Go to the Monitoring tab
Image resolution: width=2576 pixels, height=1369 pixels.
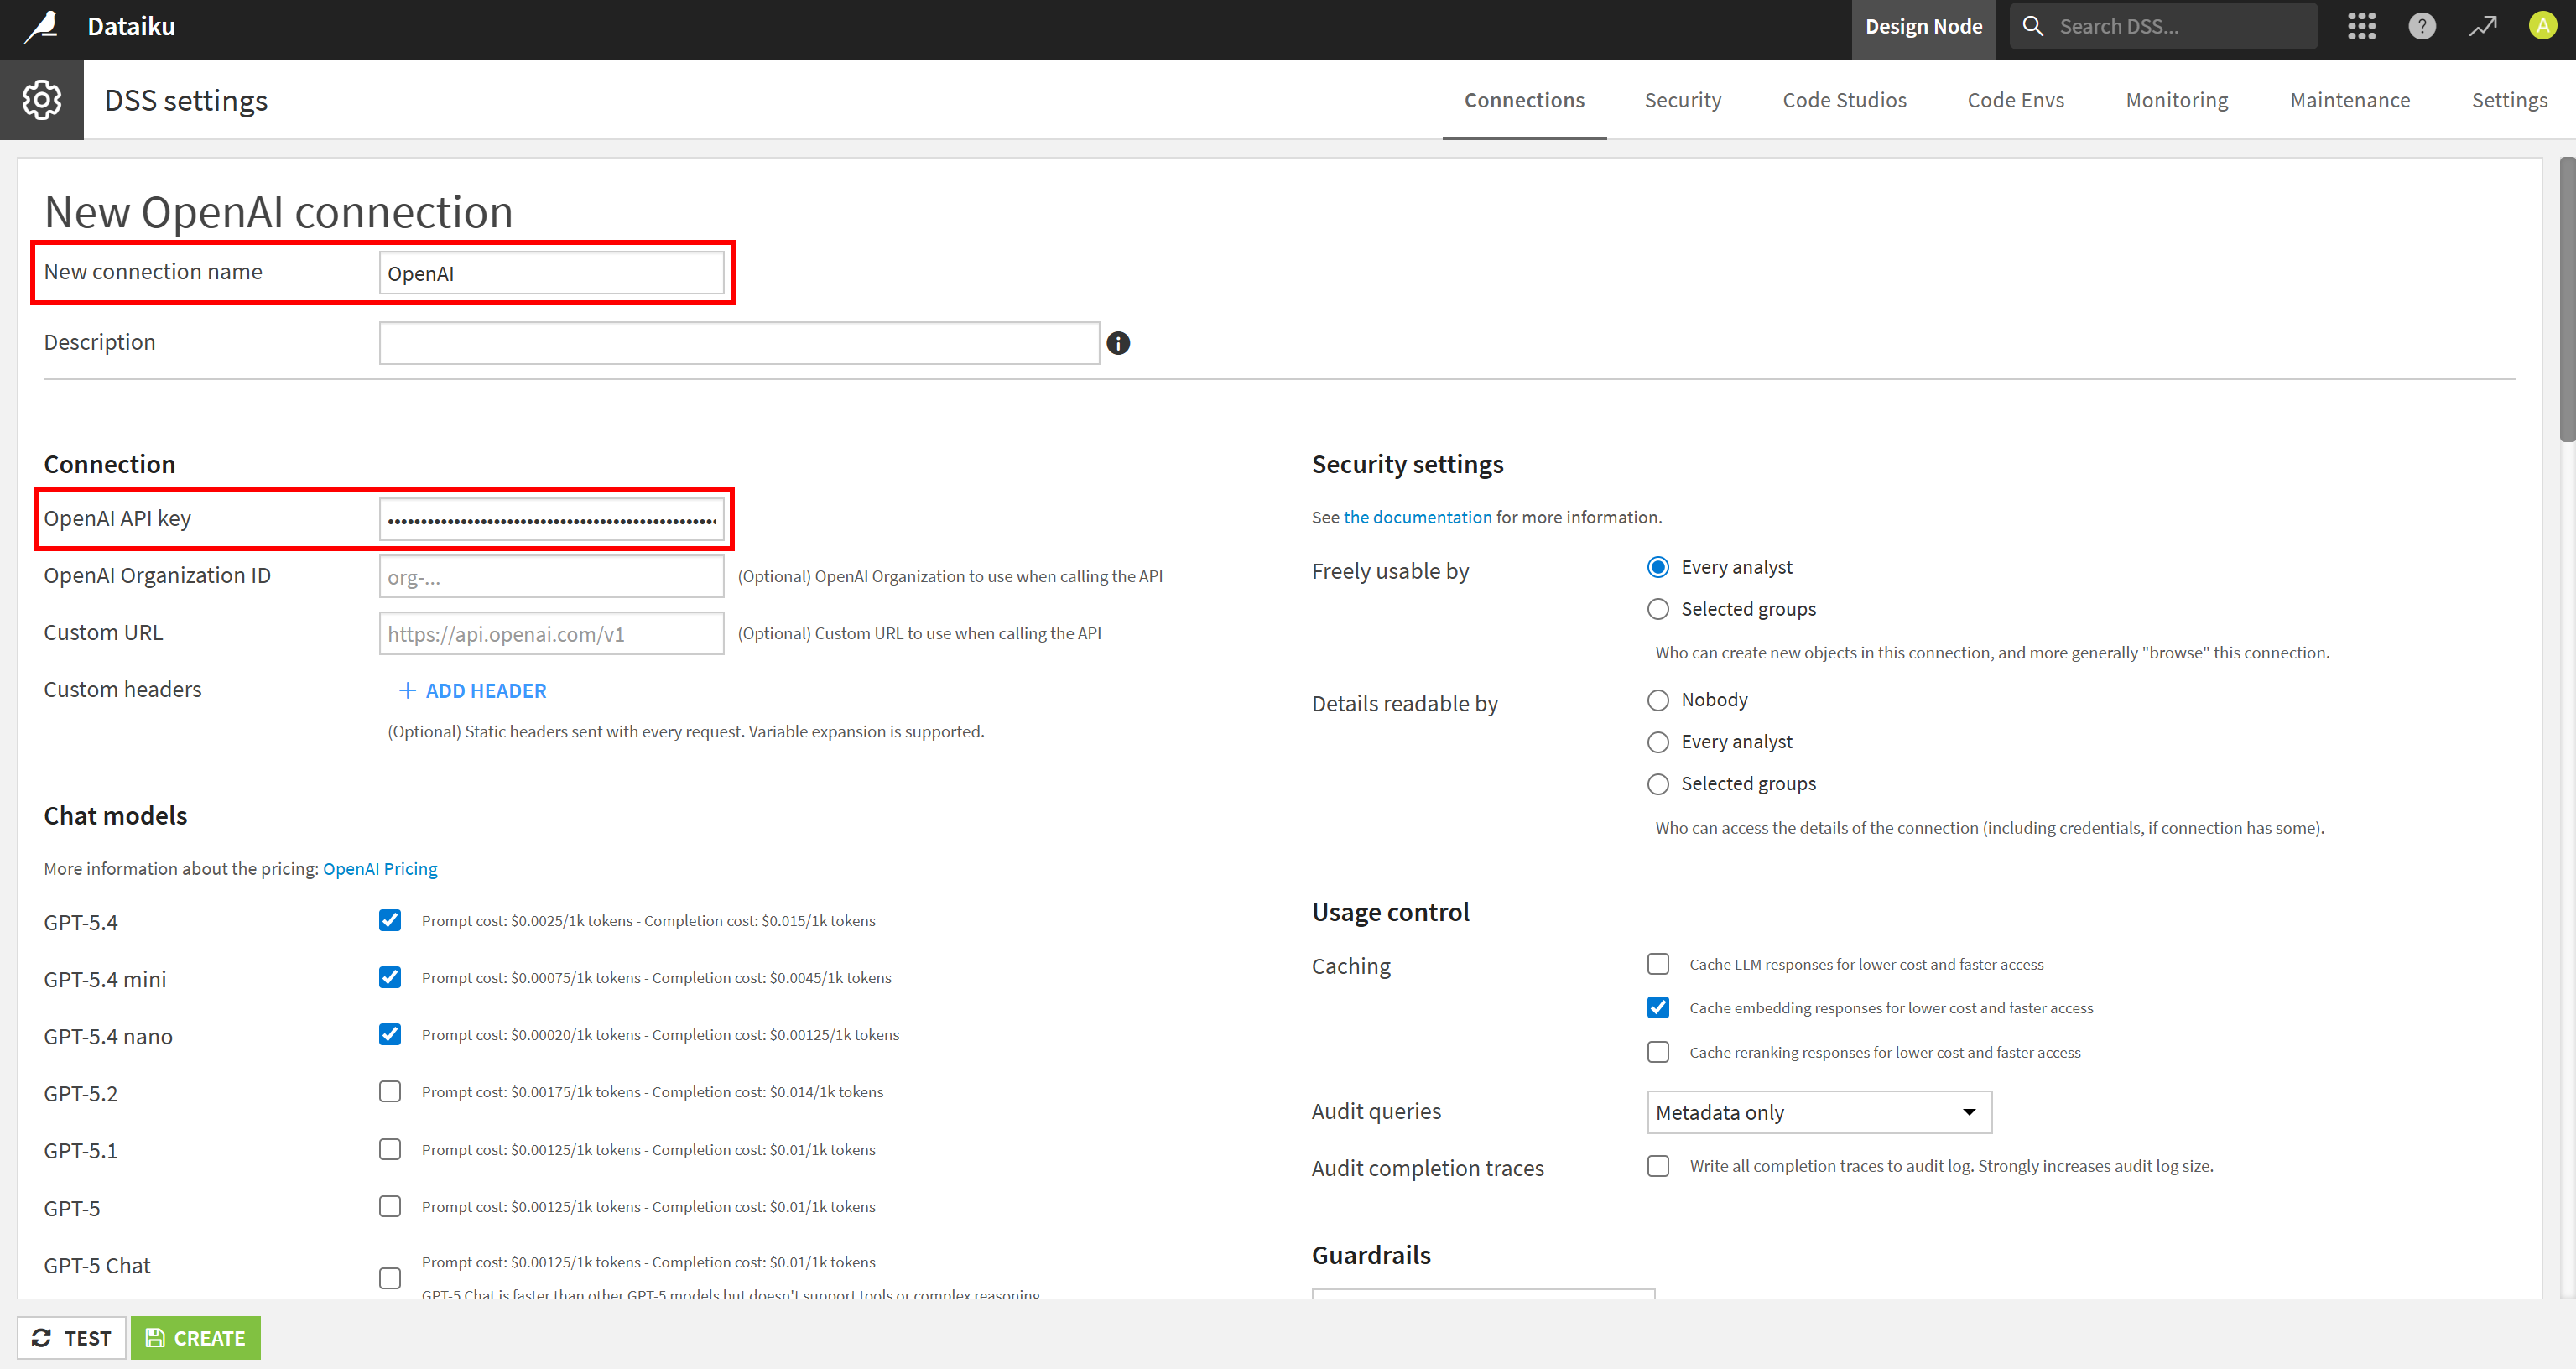[2177, 100]
